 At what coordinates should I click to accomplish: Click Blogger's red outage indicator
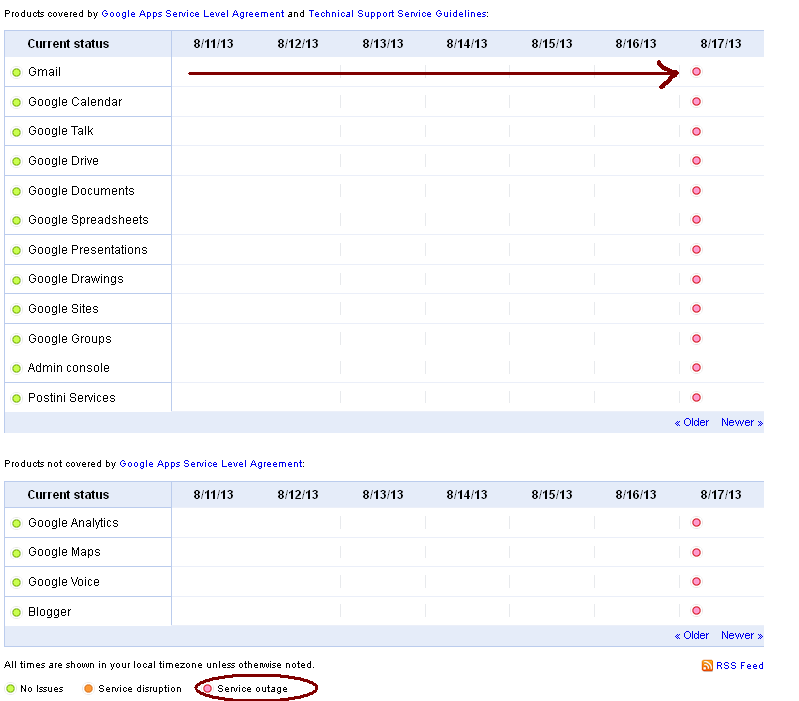coord(696,611)
